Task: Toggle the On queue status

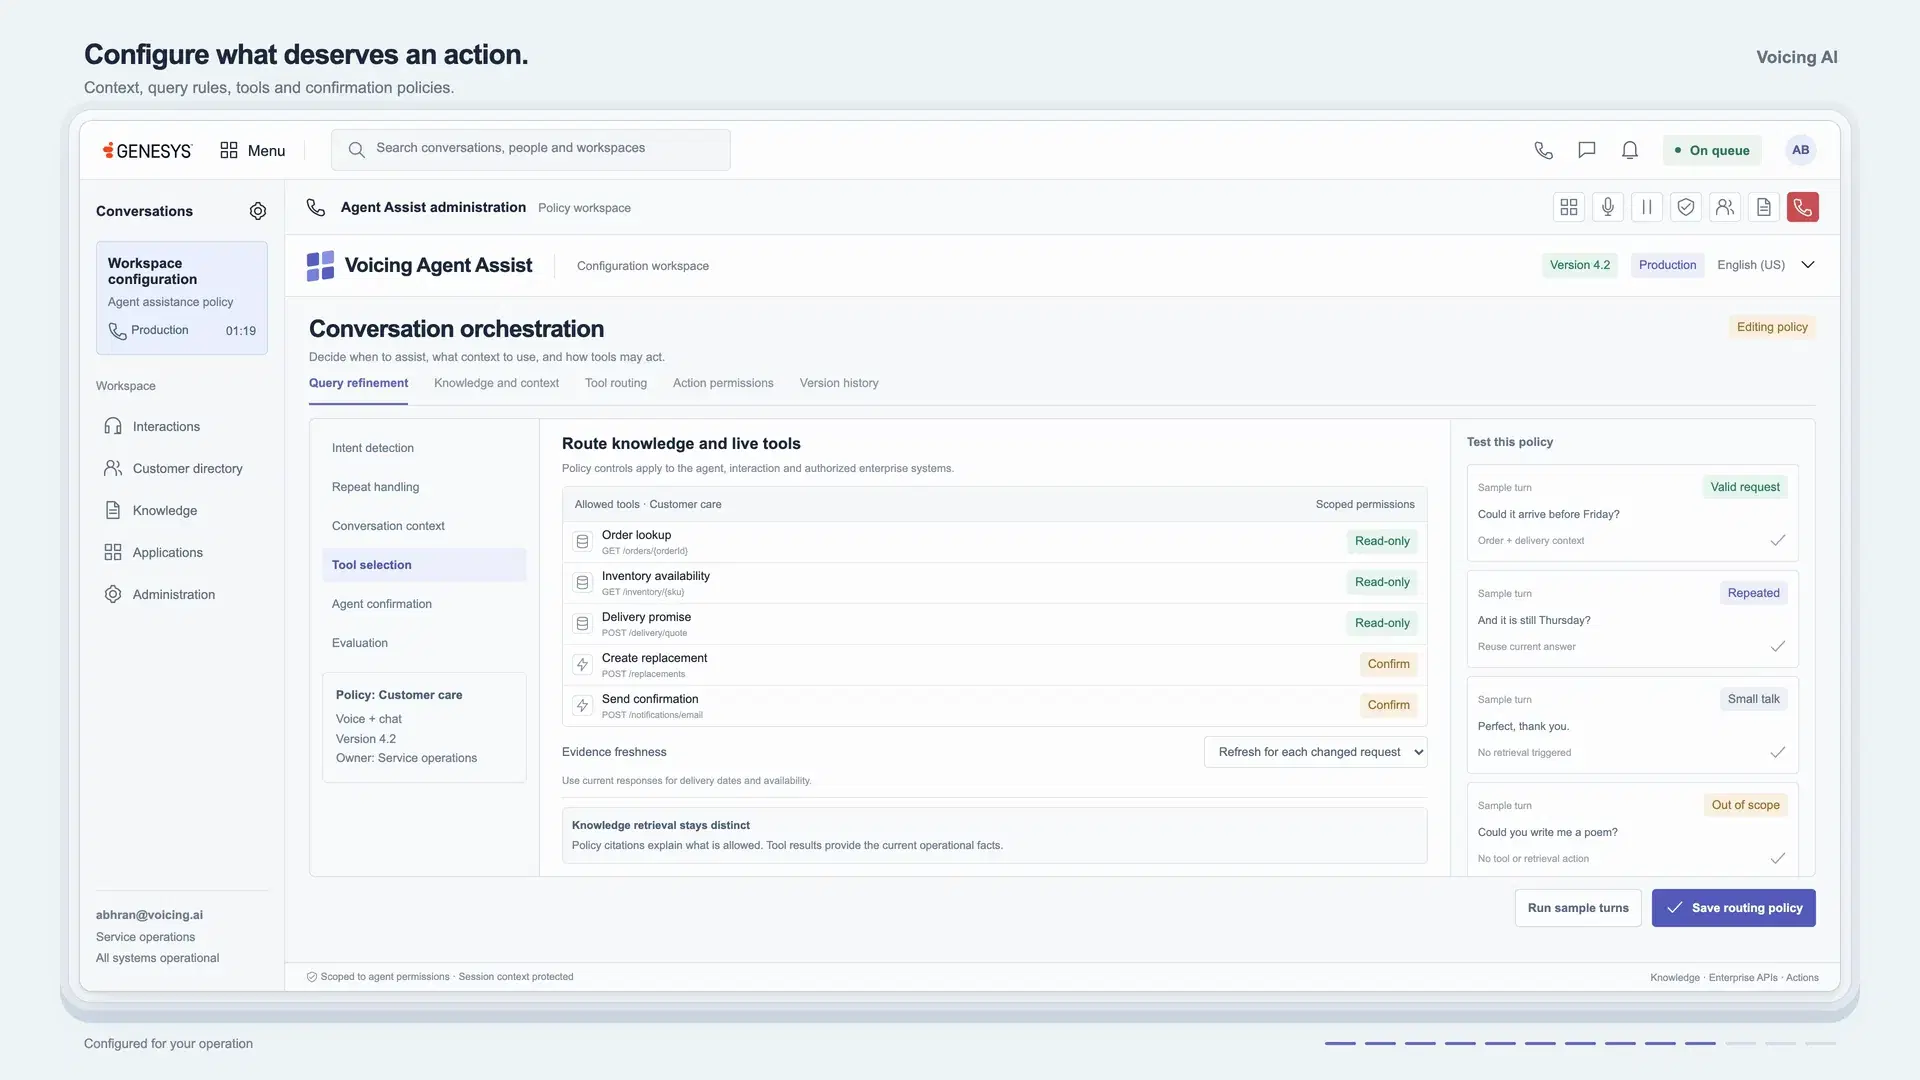Action: point(1712,150)
